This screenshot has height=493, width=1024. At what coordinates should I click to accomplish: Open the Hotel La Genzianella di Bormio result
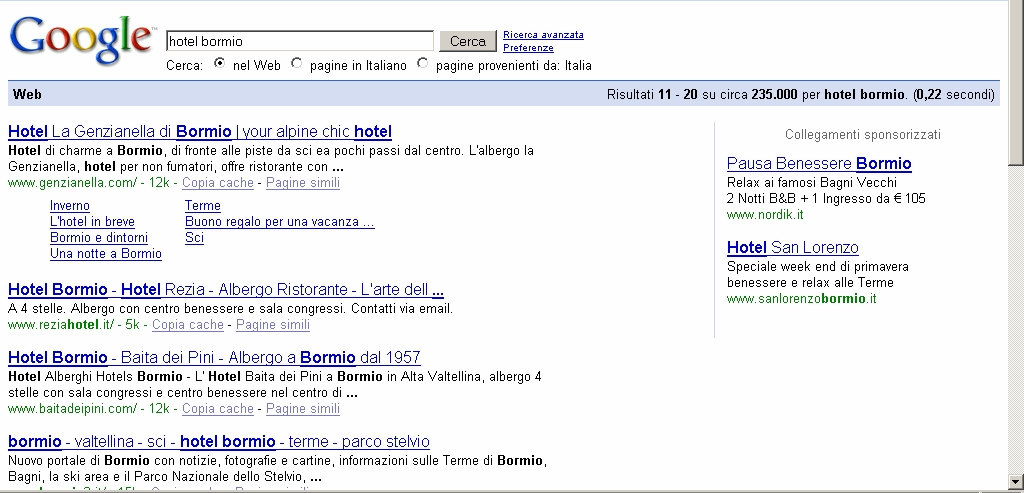pos(200,132)
